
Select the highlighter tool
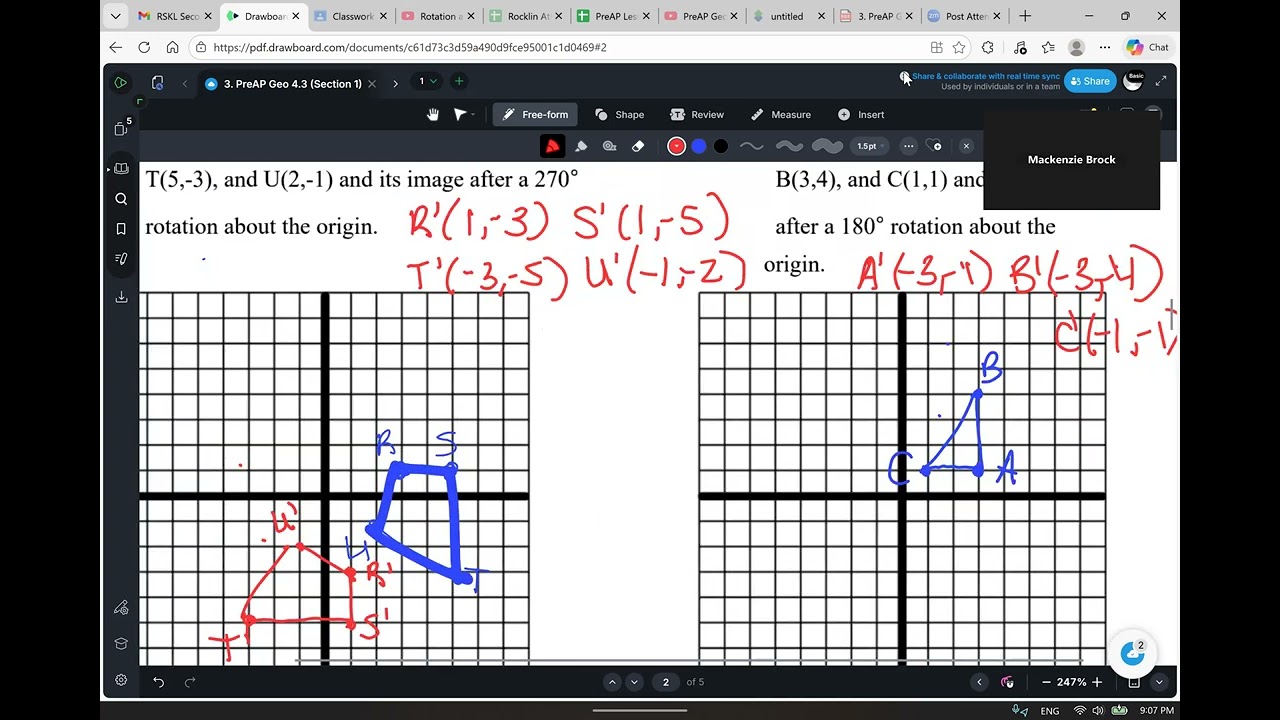(581, 146)
